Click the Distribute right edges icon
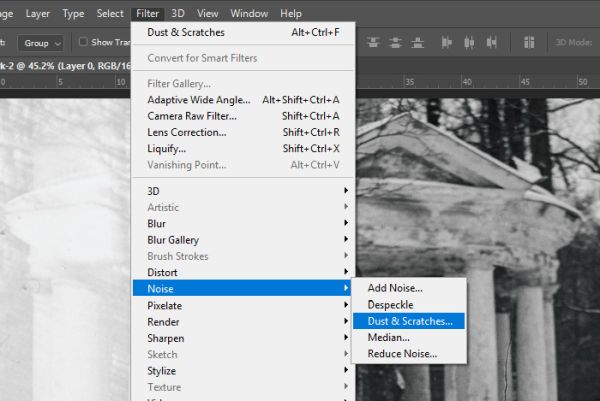The height and width of the screenshot is (401, 600). tap(492, 42)
